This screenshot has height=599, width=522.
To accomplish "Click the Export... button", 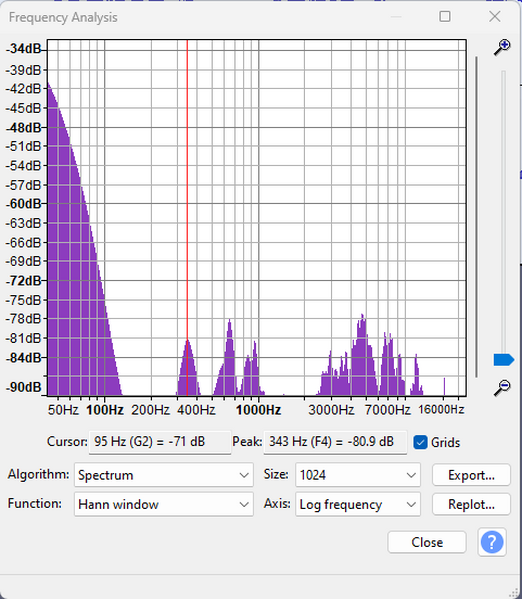I will [x=471, y=475].
